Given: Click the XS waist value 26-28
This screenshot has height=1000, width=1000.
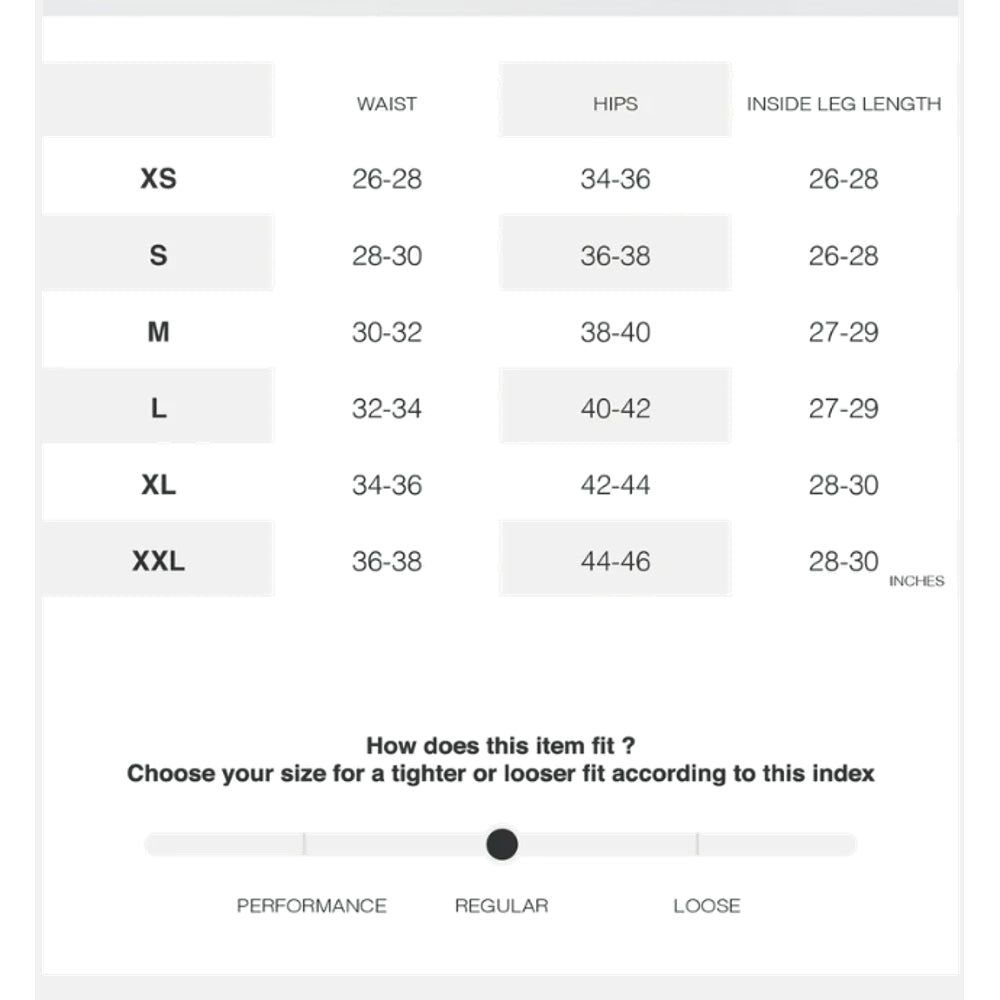Looking at the screenshot, I should pos(387,179).
